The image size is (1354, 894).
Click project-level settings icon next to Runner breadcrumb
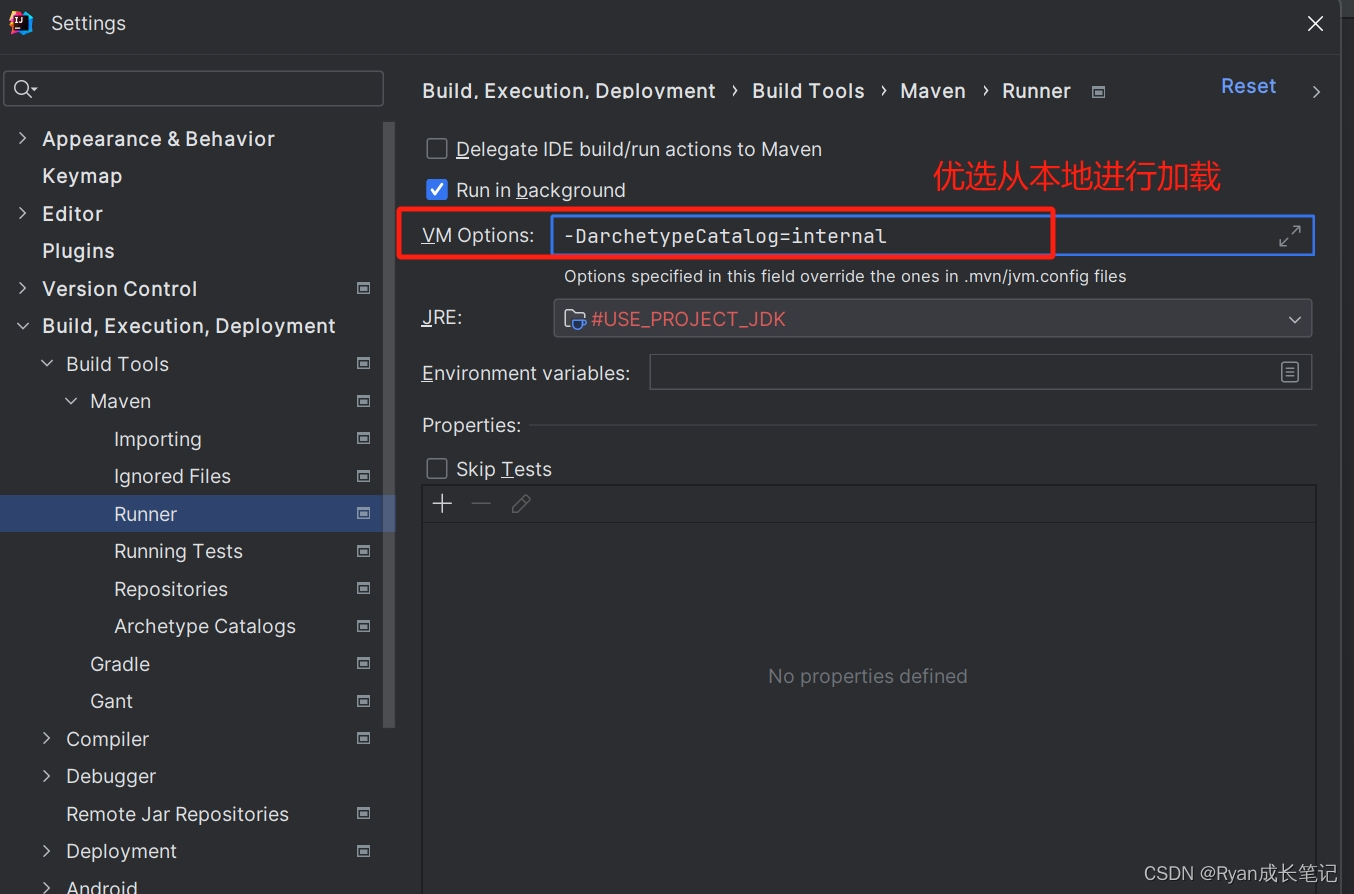[x=1098, y=92]
